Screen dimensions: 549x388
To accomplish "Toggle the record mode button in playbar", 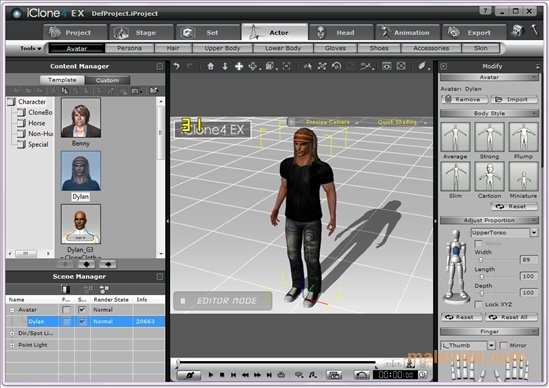I will coord(189,375).
